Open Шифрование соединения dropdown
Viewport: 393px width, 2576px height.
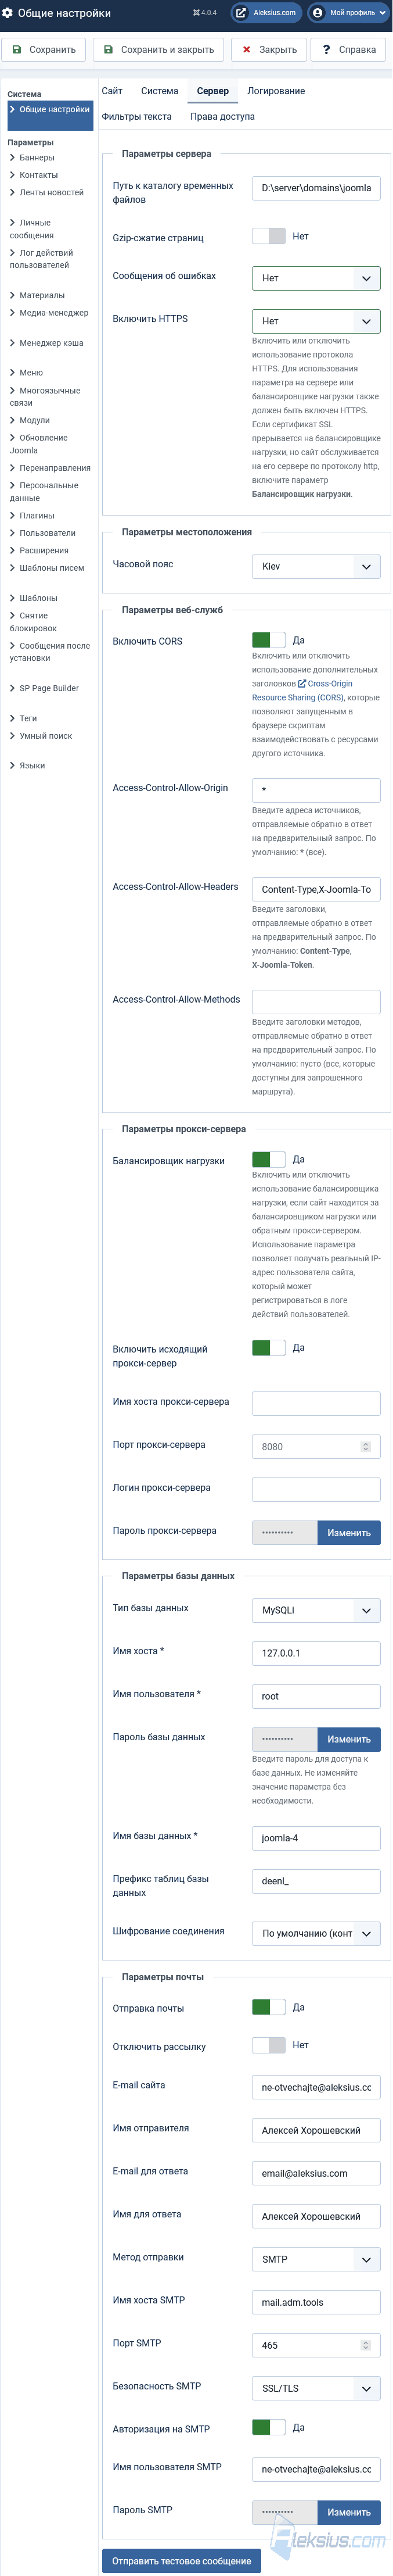point(316,1933)
